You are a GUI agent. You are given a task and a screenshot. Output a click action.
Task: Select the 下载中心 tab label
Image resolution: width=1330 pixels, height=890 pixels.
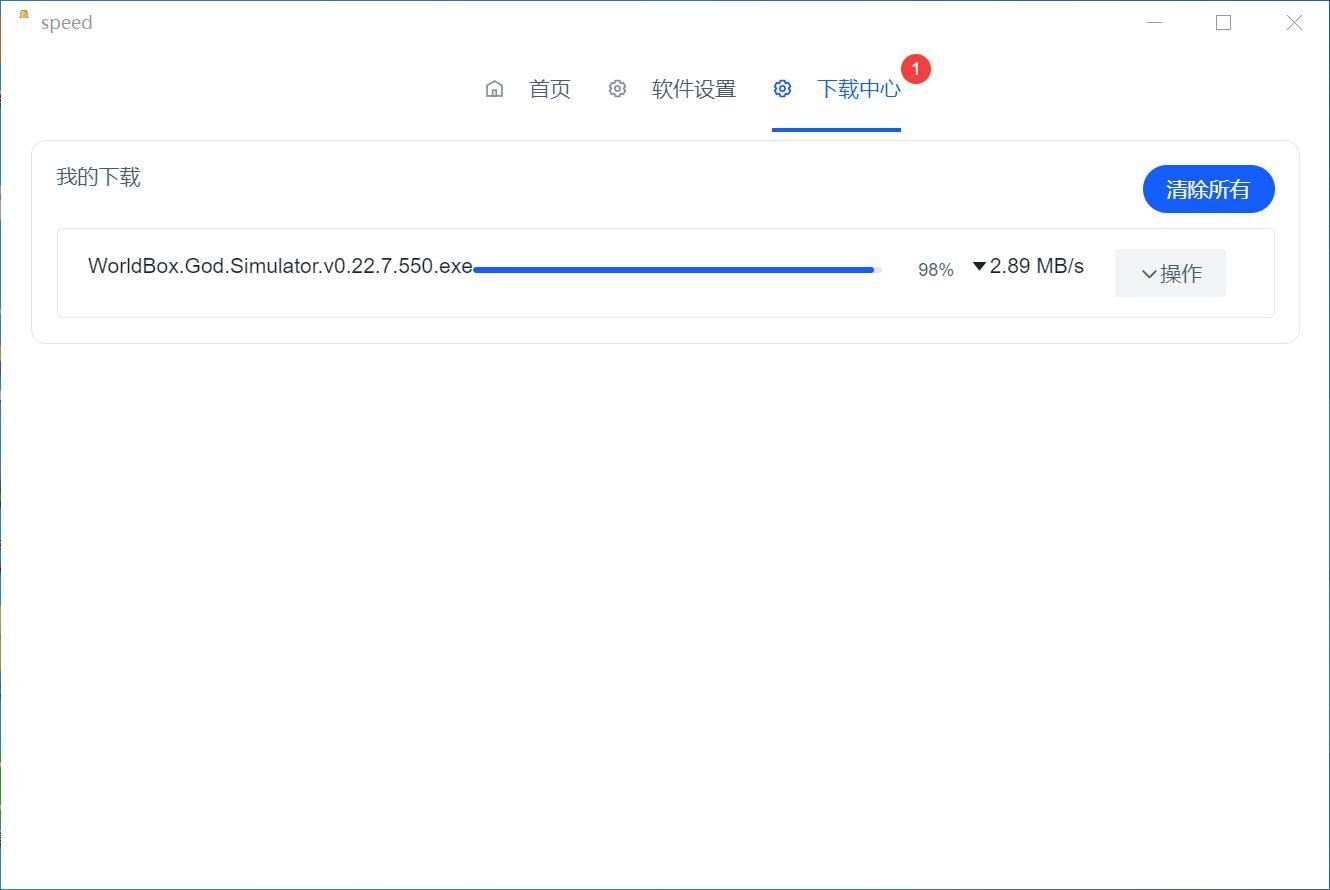(858, 89)
